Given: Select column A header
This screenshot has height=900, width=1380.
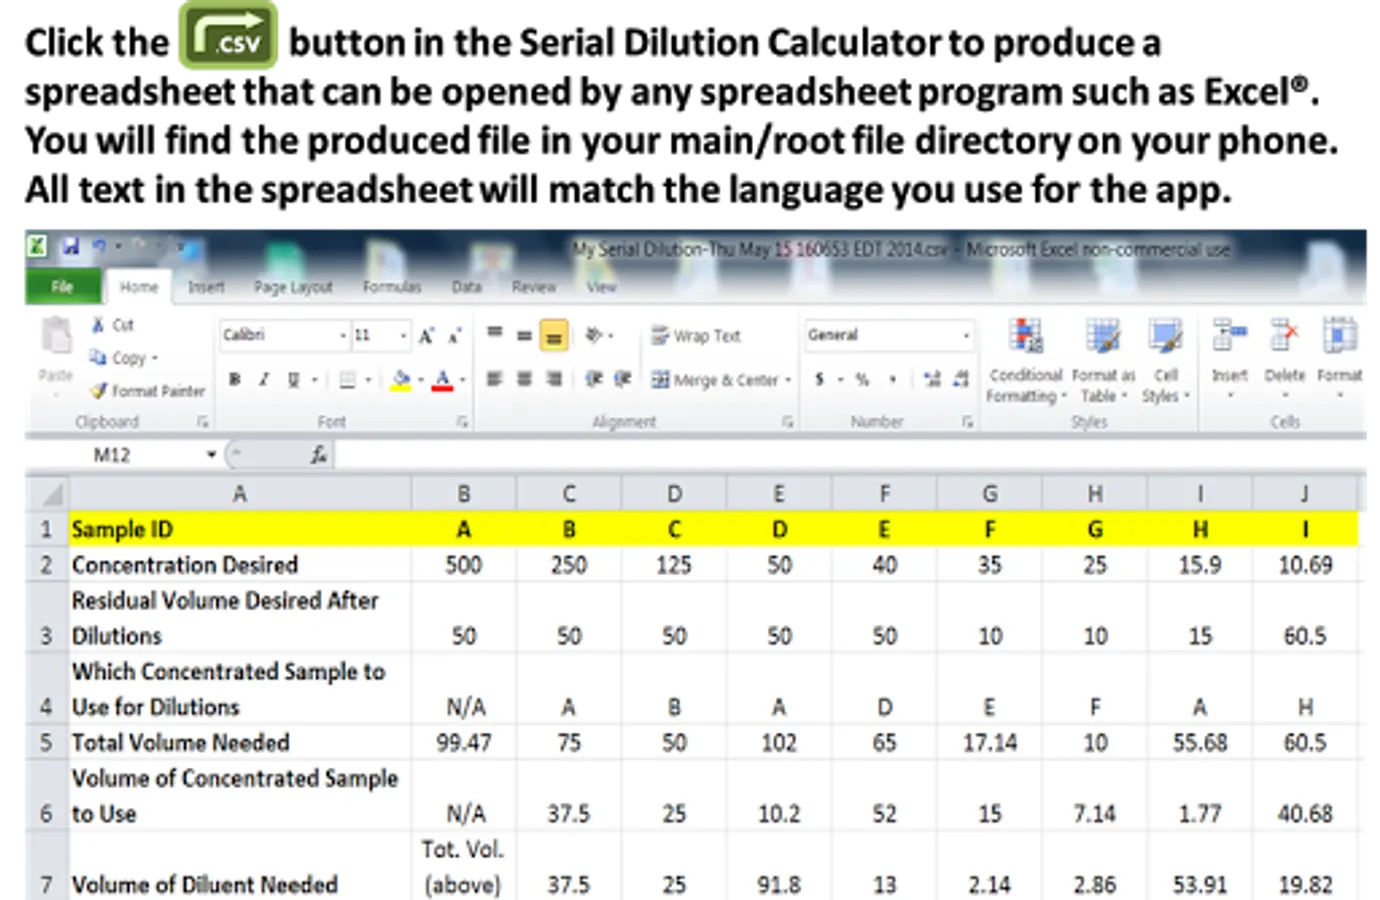Looking at the screenshot, I should (240, 493).
